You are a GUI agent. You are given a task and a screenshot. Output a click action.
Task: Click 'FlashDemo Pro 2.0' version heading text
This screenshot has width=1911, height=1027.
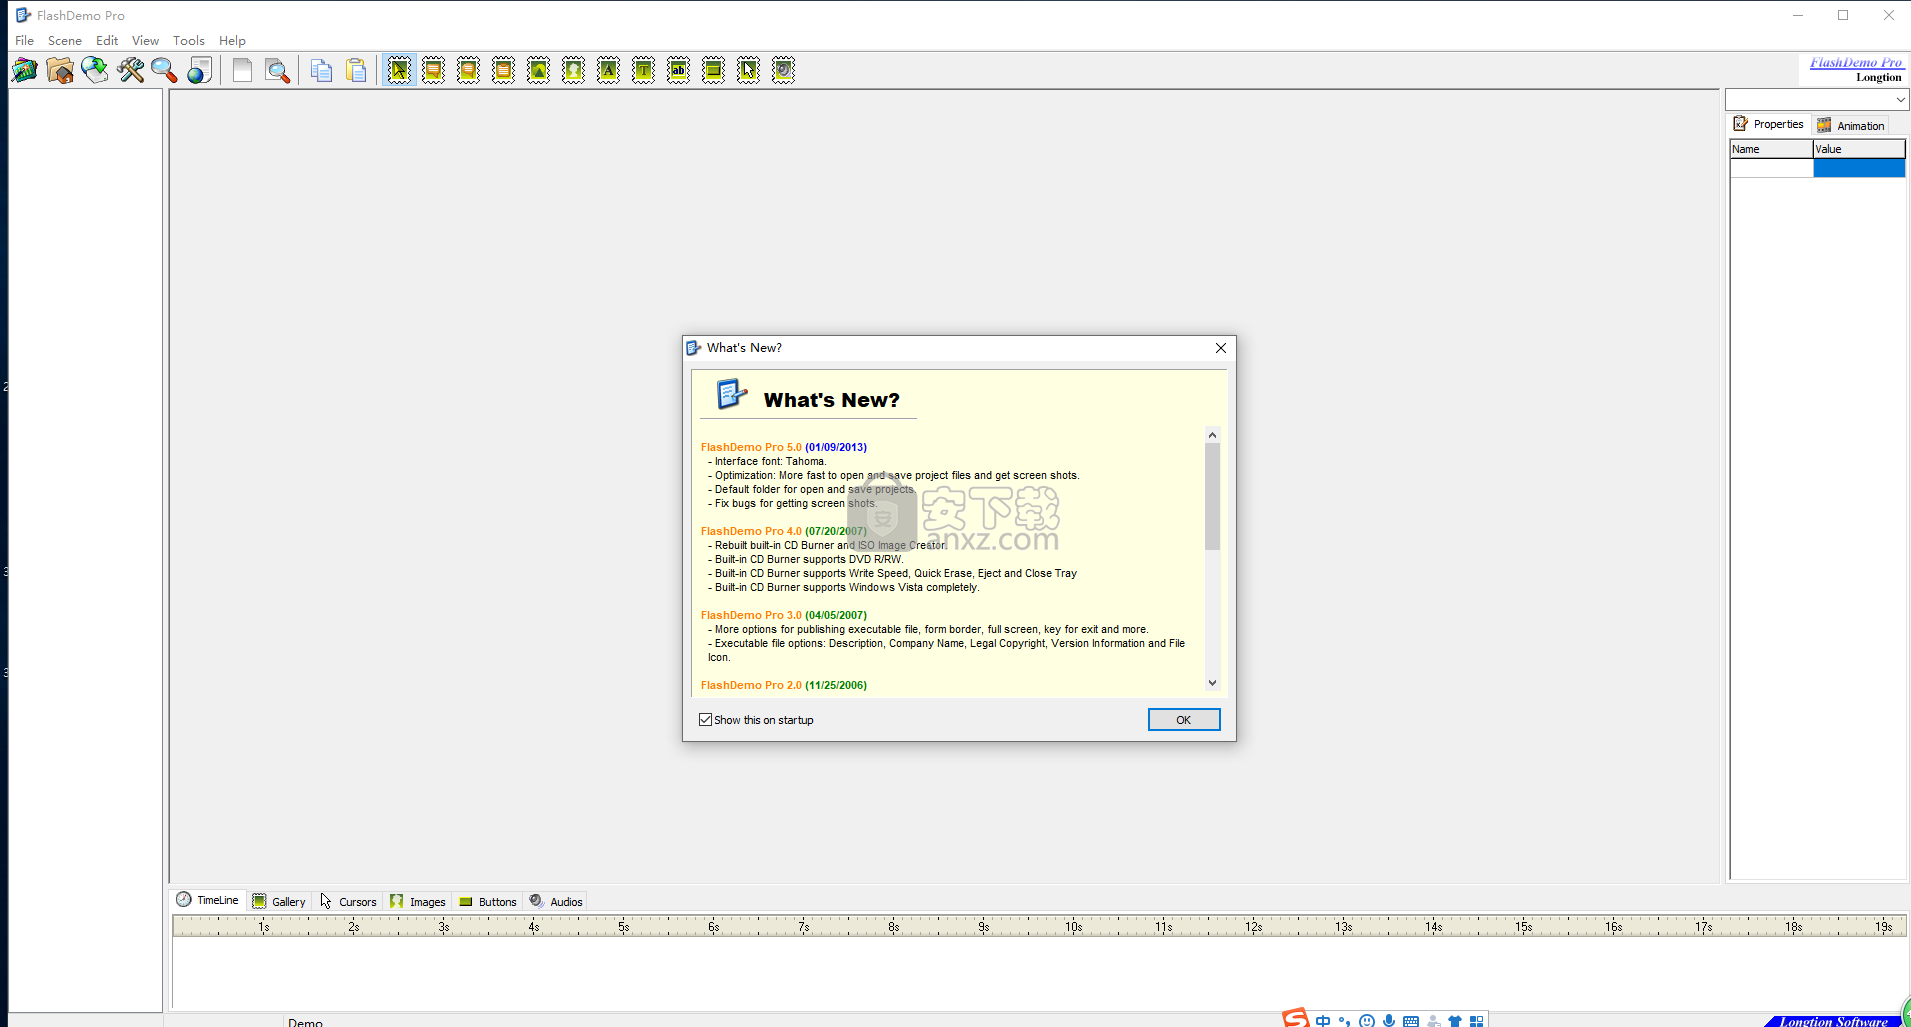(x=751, y=685)
